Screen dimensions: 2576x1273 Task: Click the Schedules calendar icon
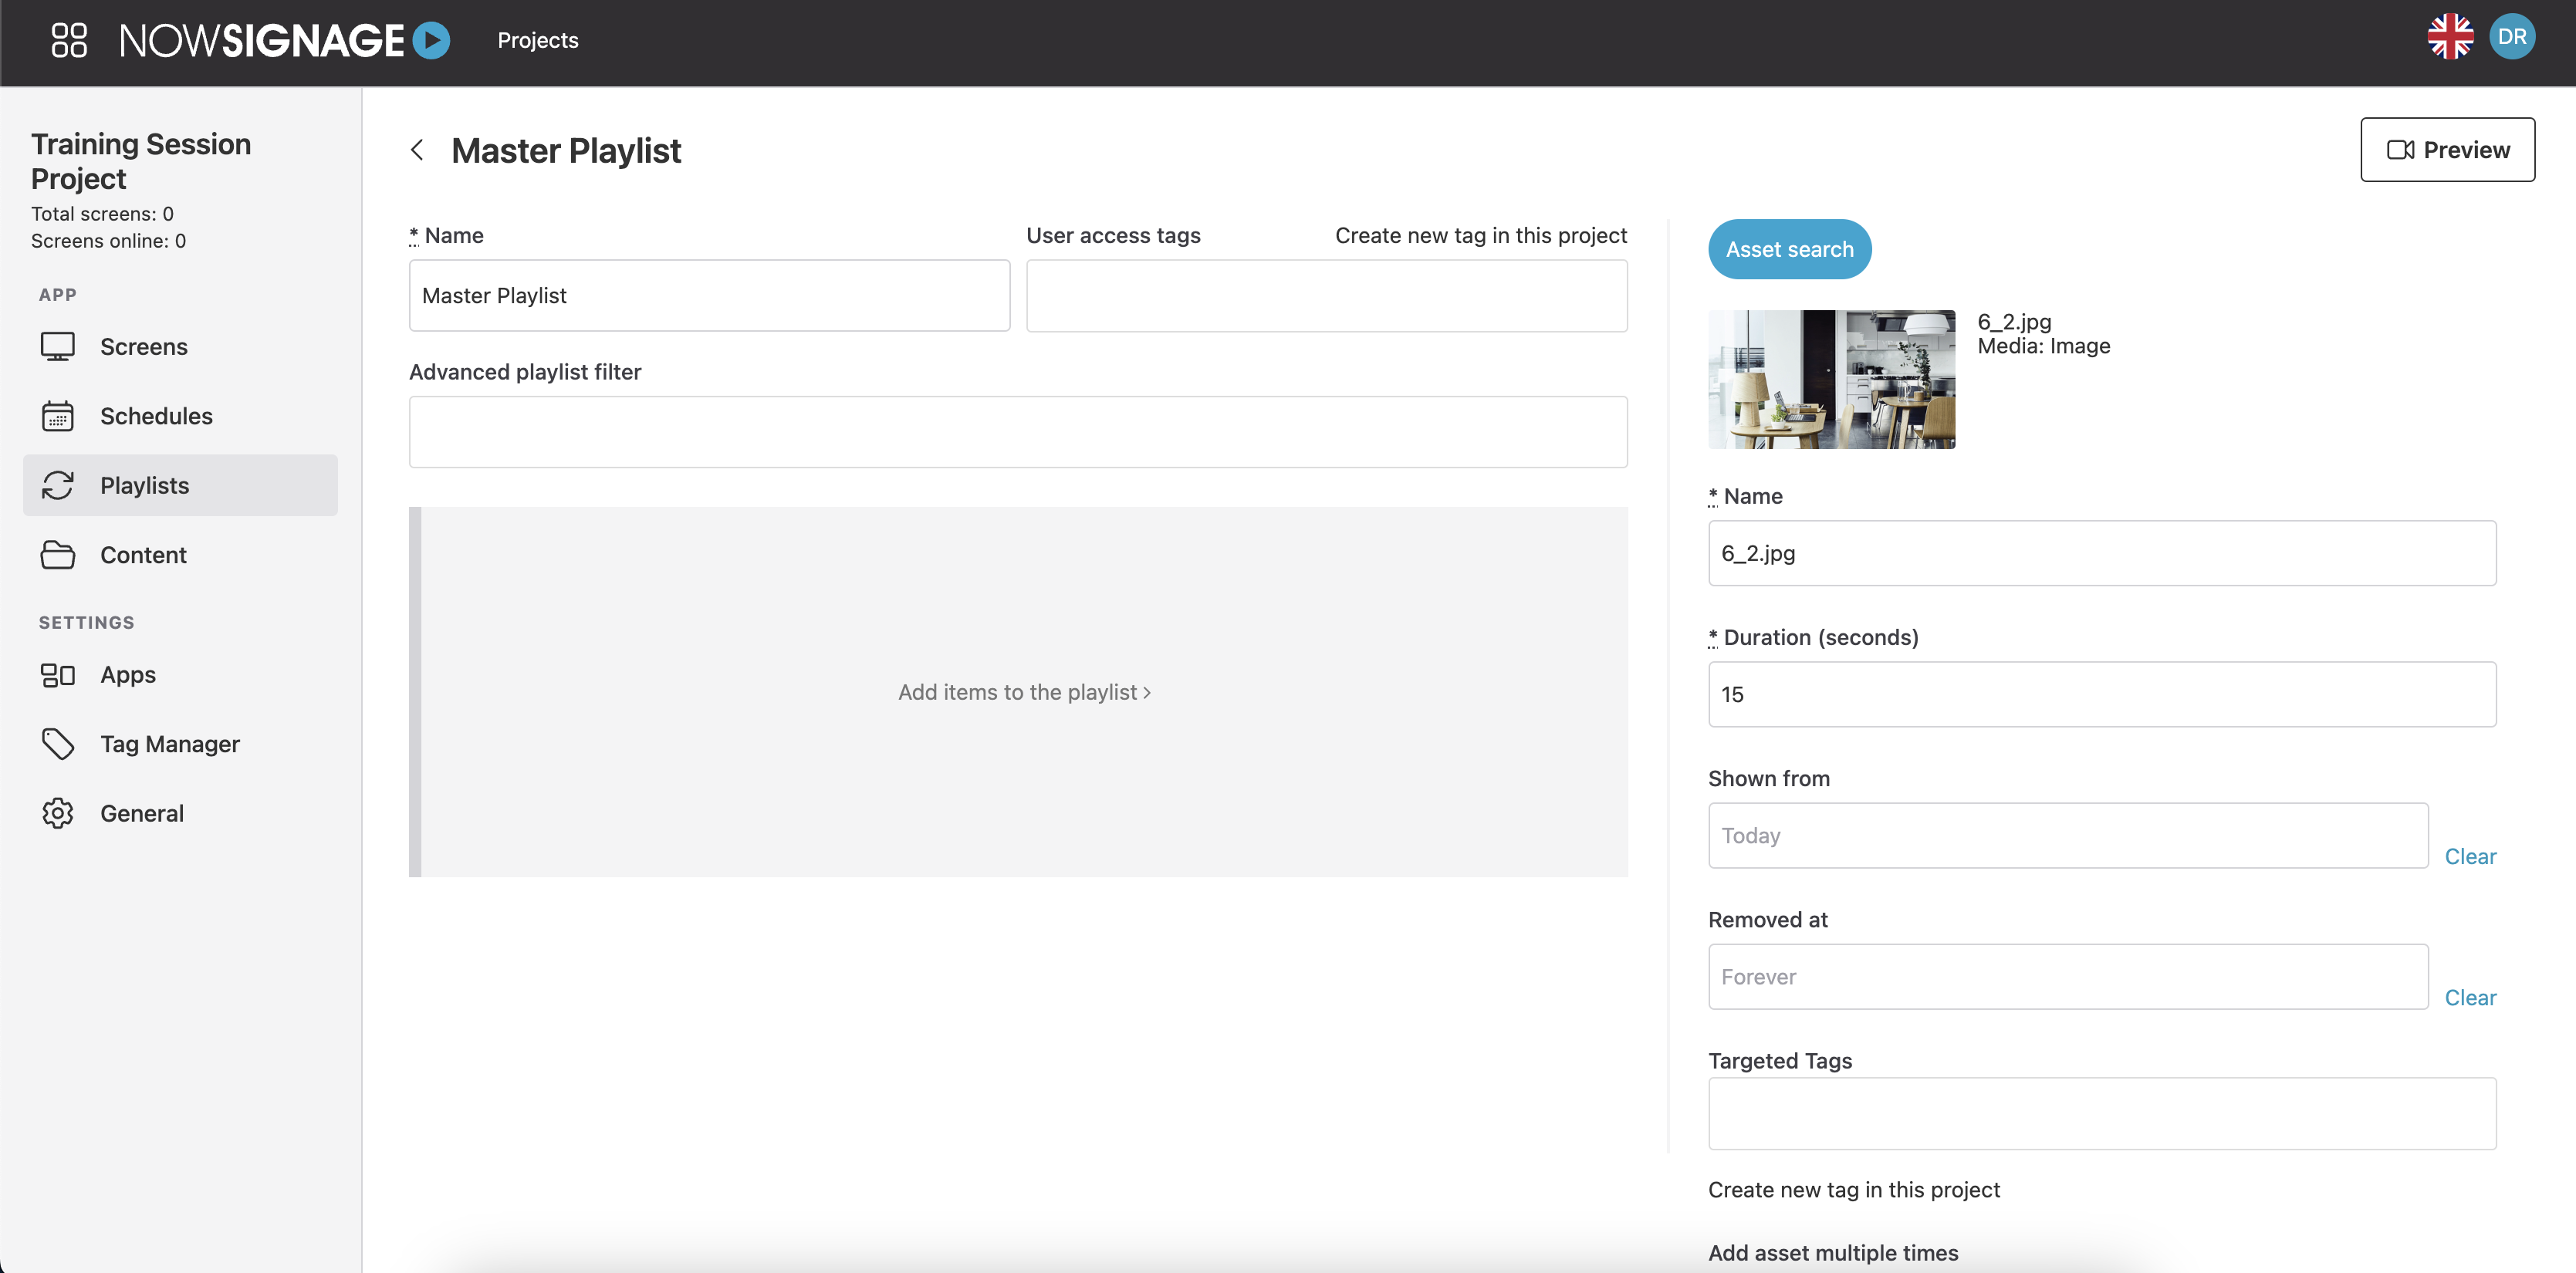[58, 416]
